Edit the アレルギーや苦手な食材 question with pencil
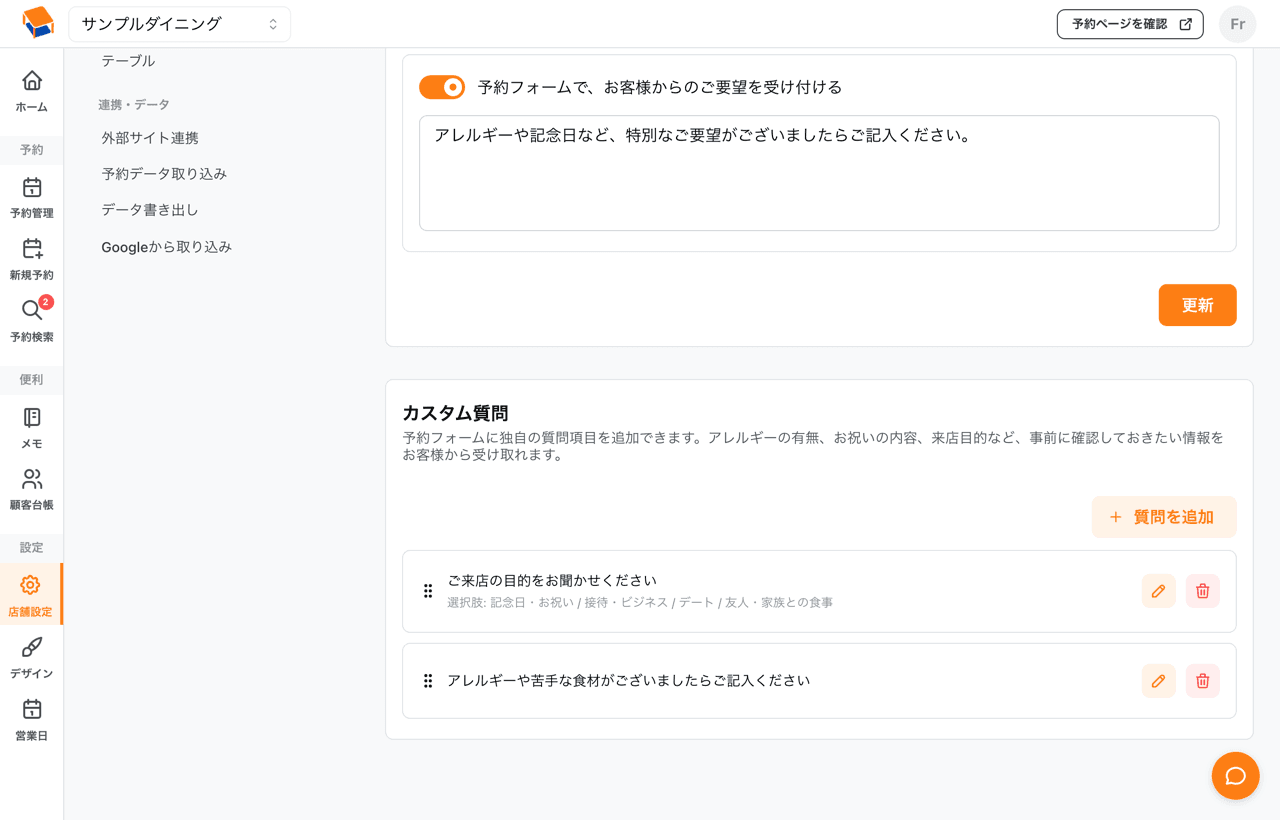 coord(1158,681)
